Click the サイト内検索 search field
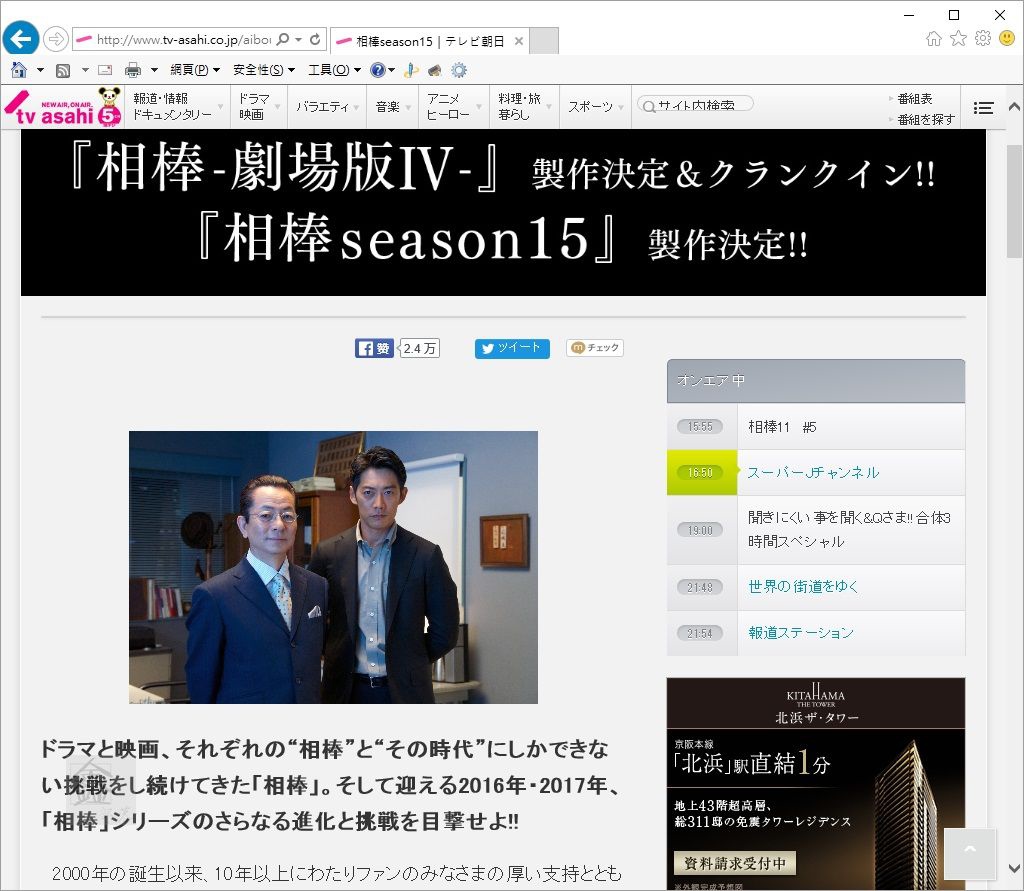 (x=695, y=105)
